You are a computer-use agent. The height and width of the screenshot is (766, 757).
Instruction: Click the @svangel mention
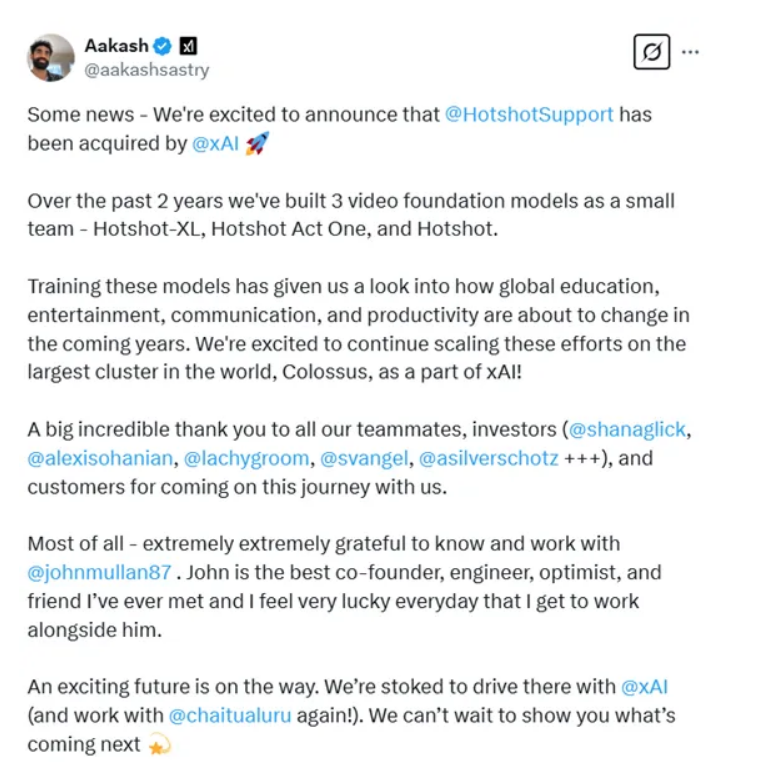[364, 458]
